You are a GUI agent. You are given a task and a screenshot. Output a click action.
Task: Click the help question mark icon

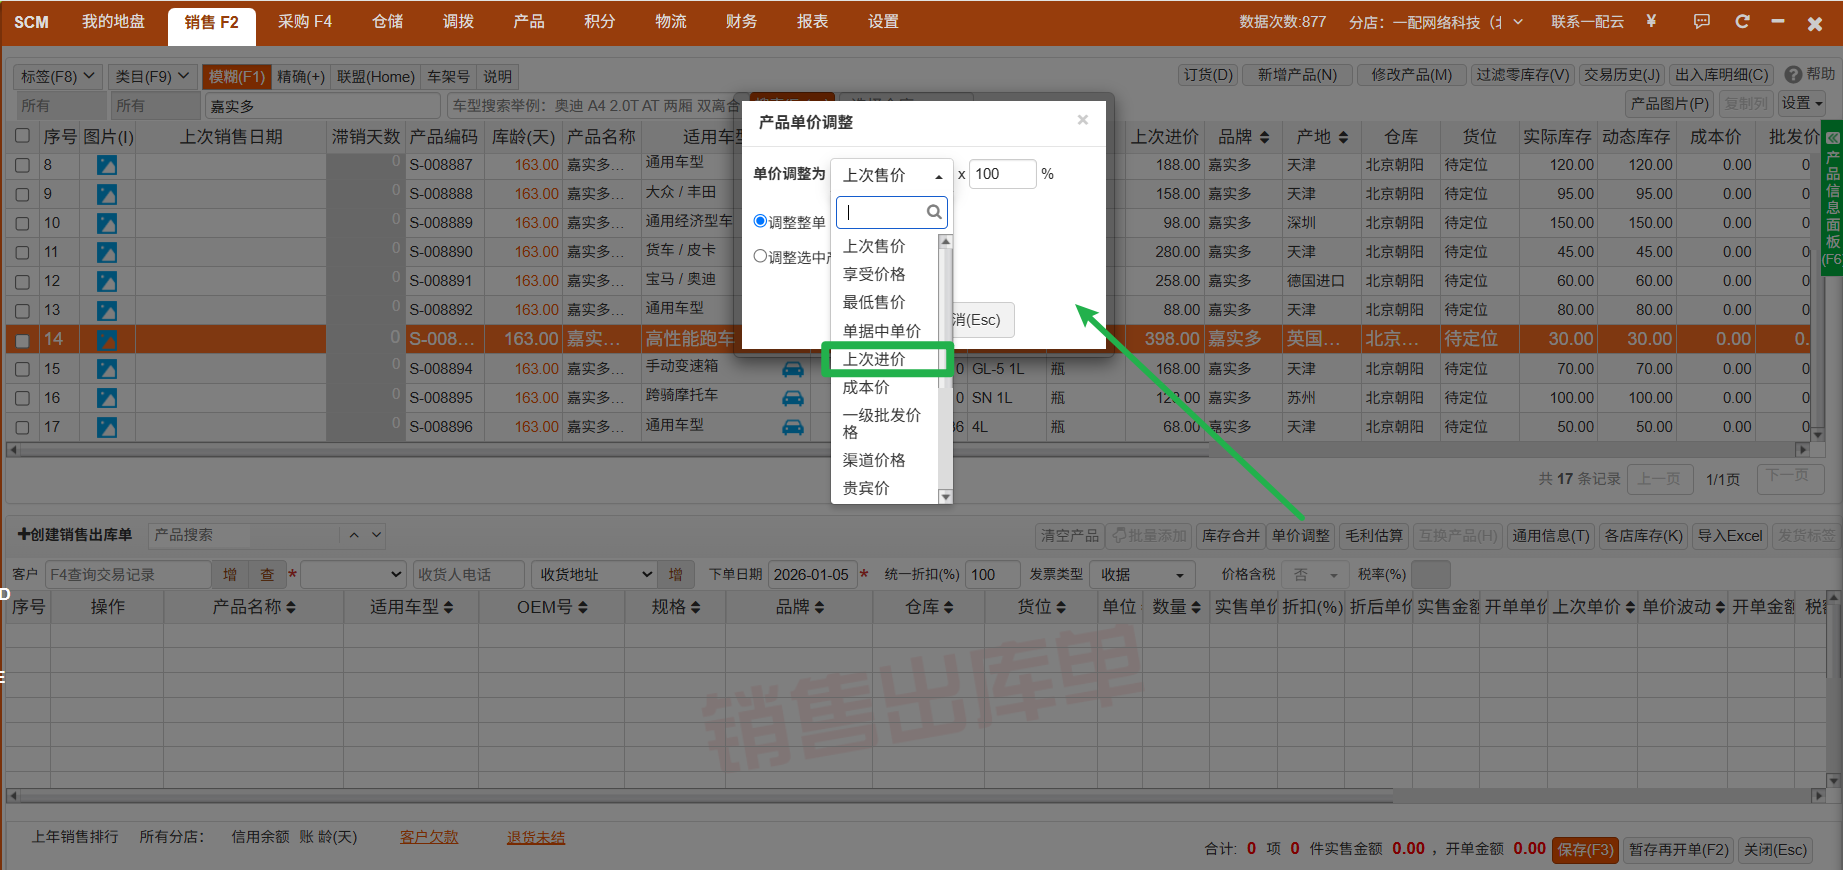tap(1793, 75)
